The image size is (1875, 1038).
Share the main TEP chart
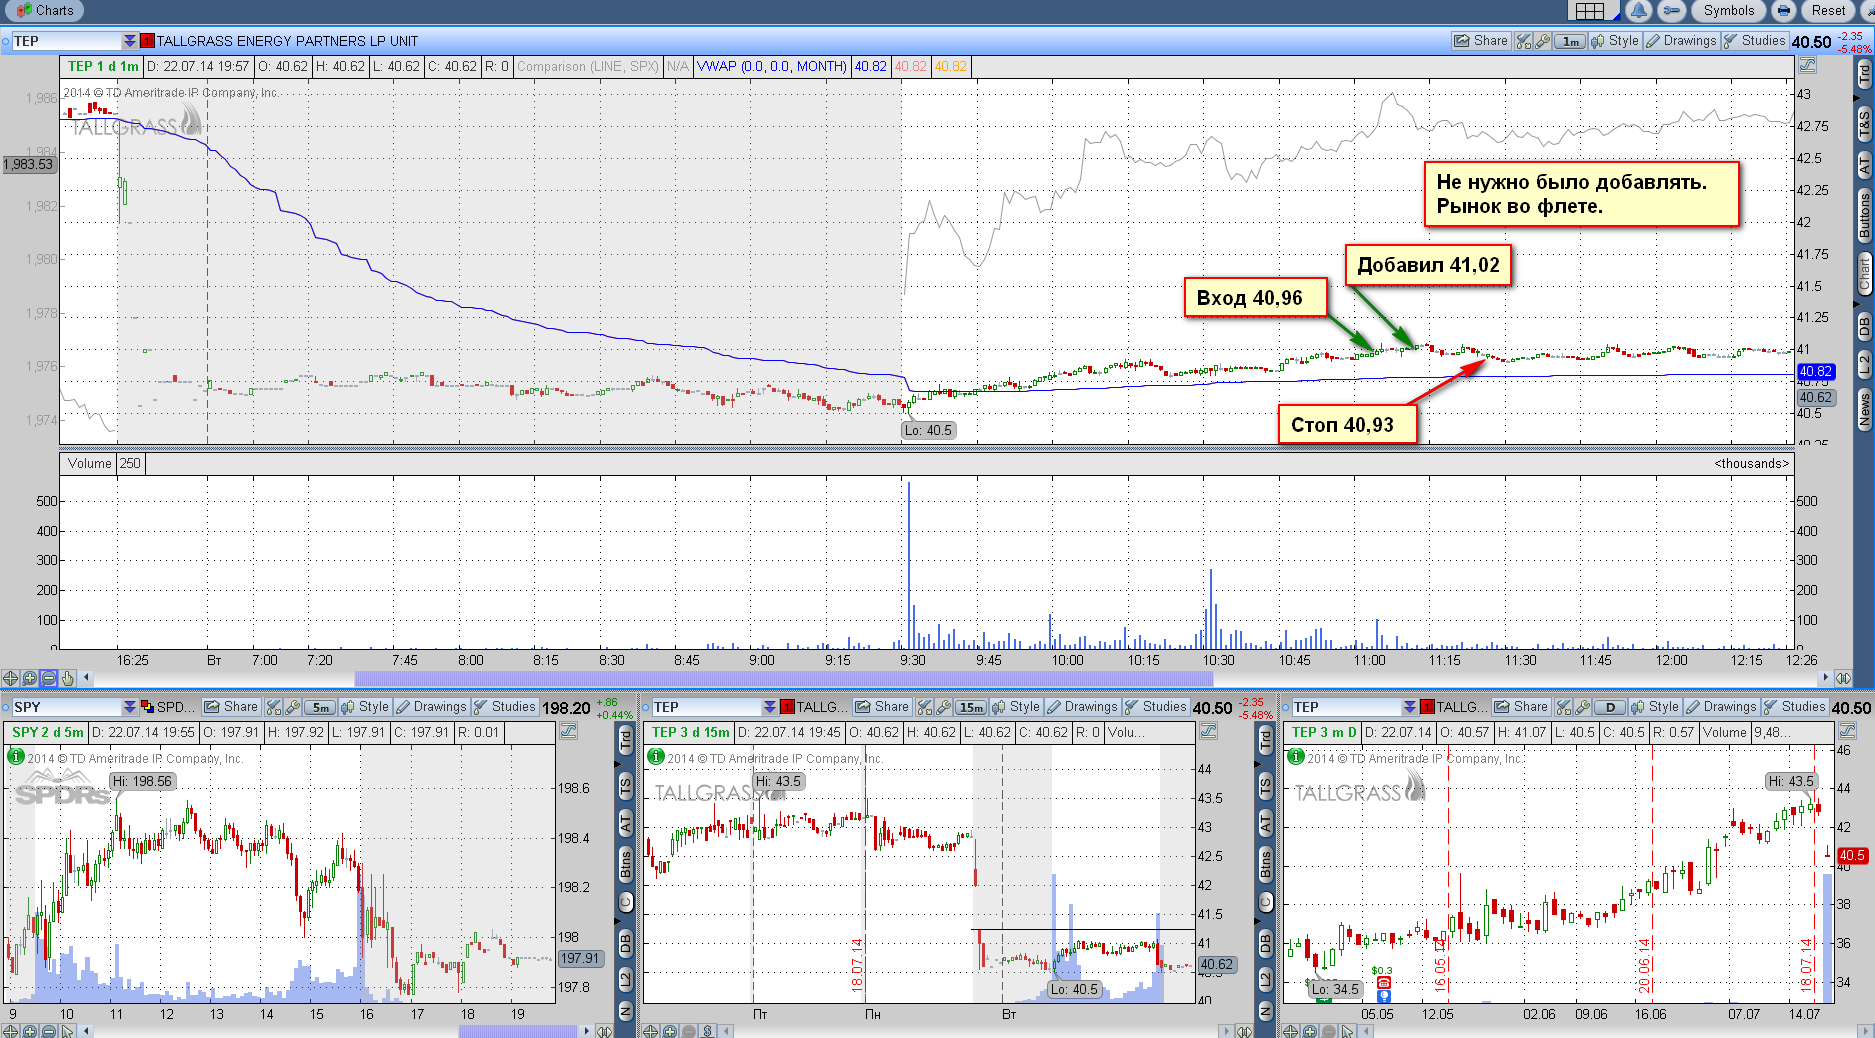(x=1481, y=41)
